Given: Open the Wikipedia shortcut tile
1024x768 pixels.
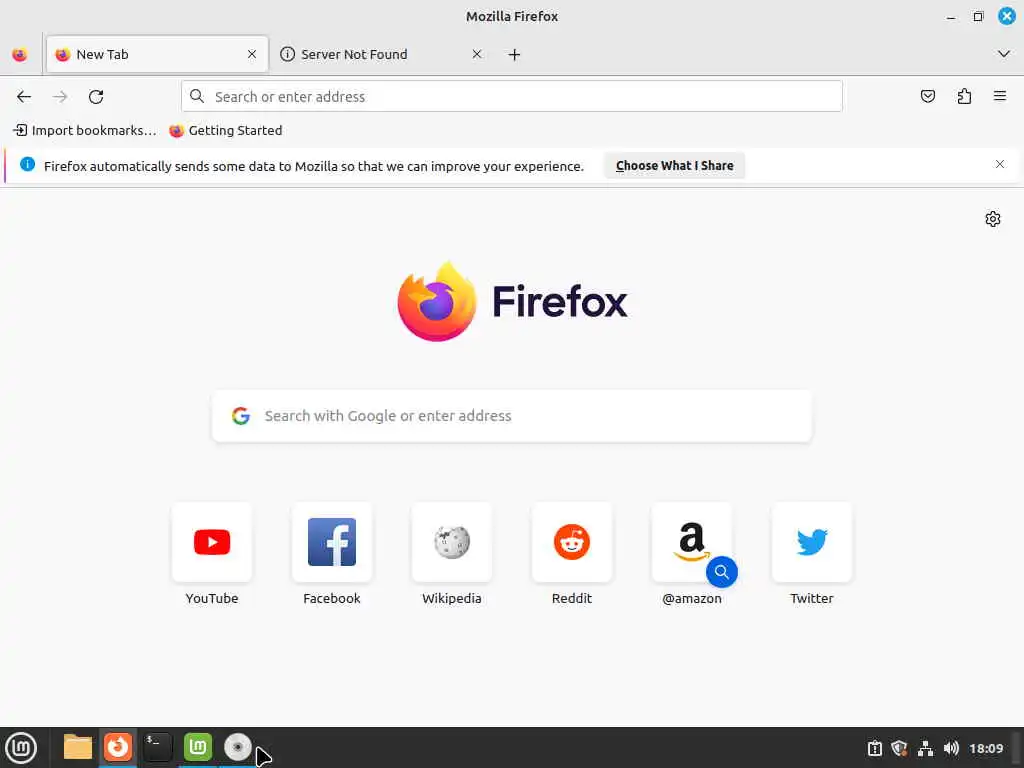Looking at the screenshot, I should click(452, 542).
